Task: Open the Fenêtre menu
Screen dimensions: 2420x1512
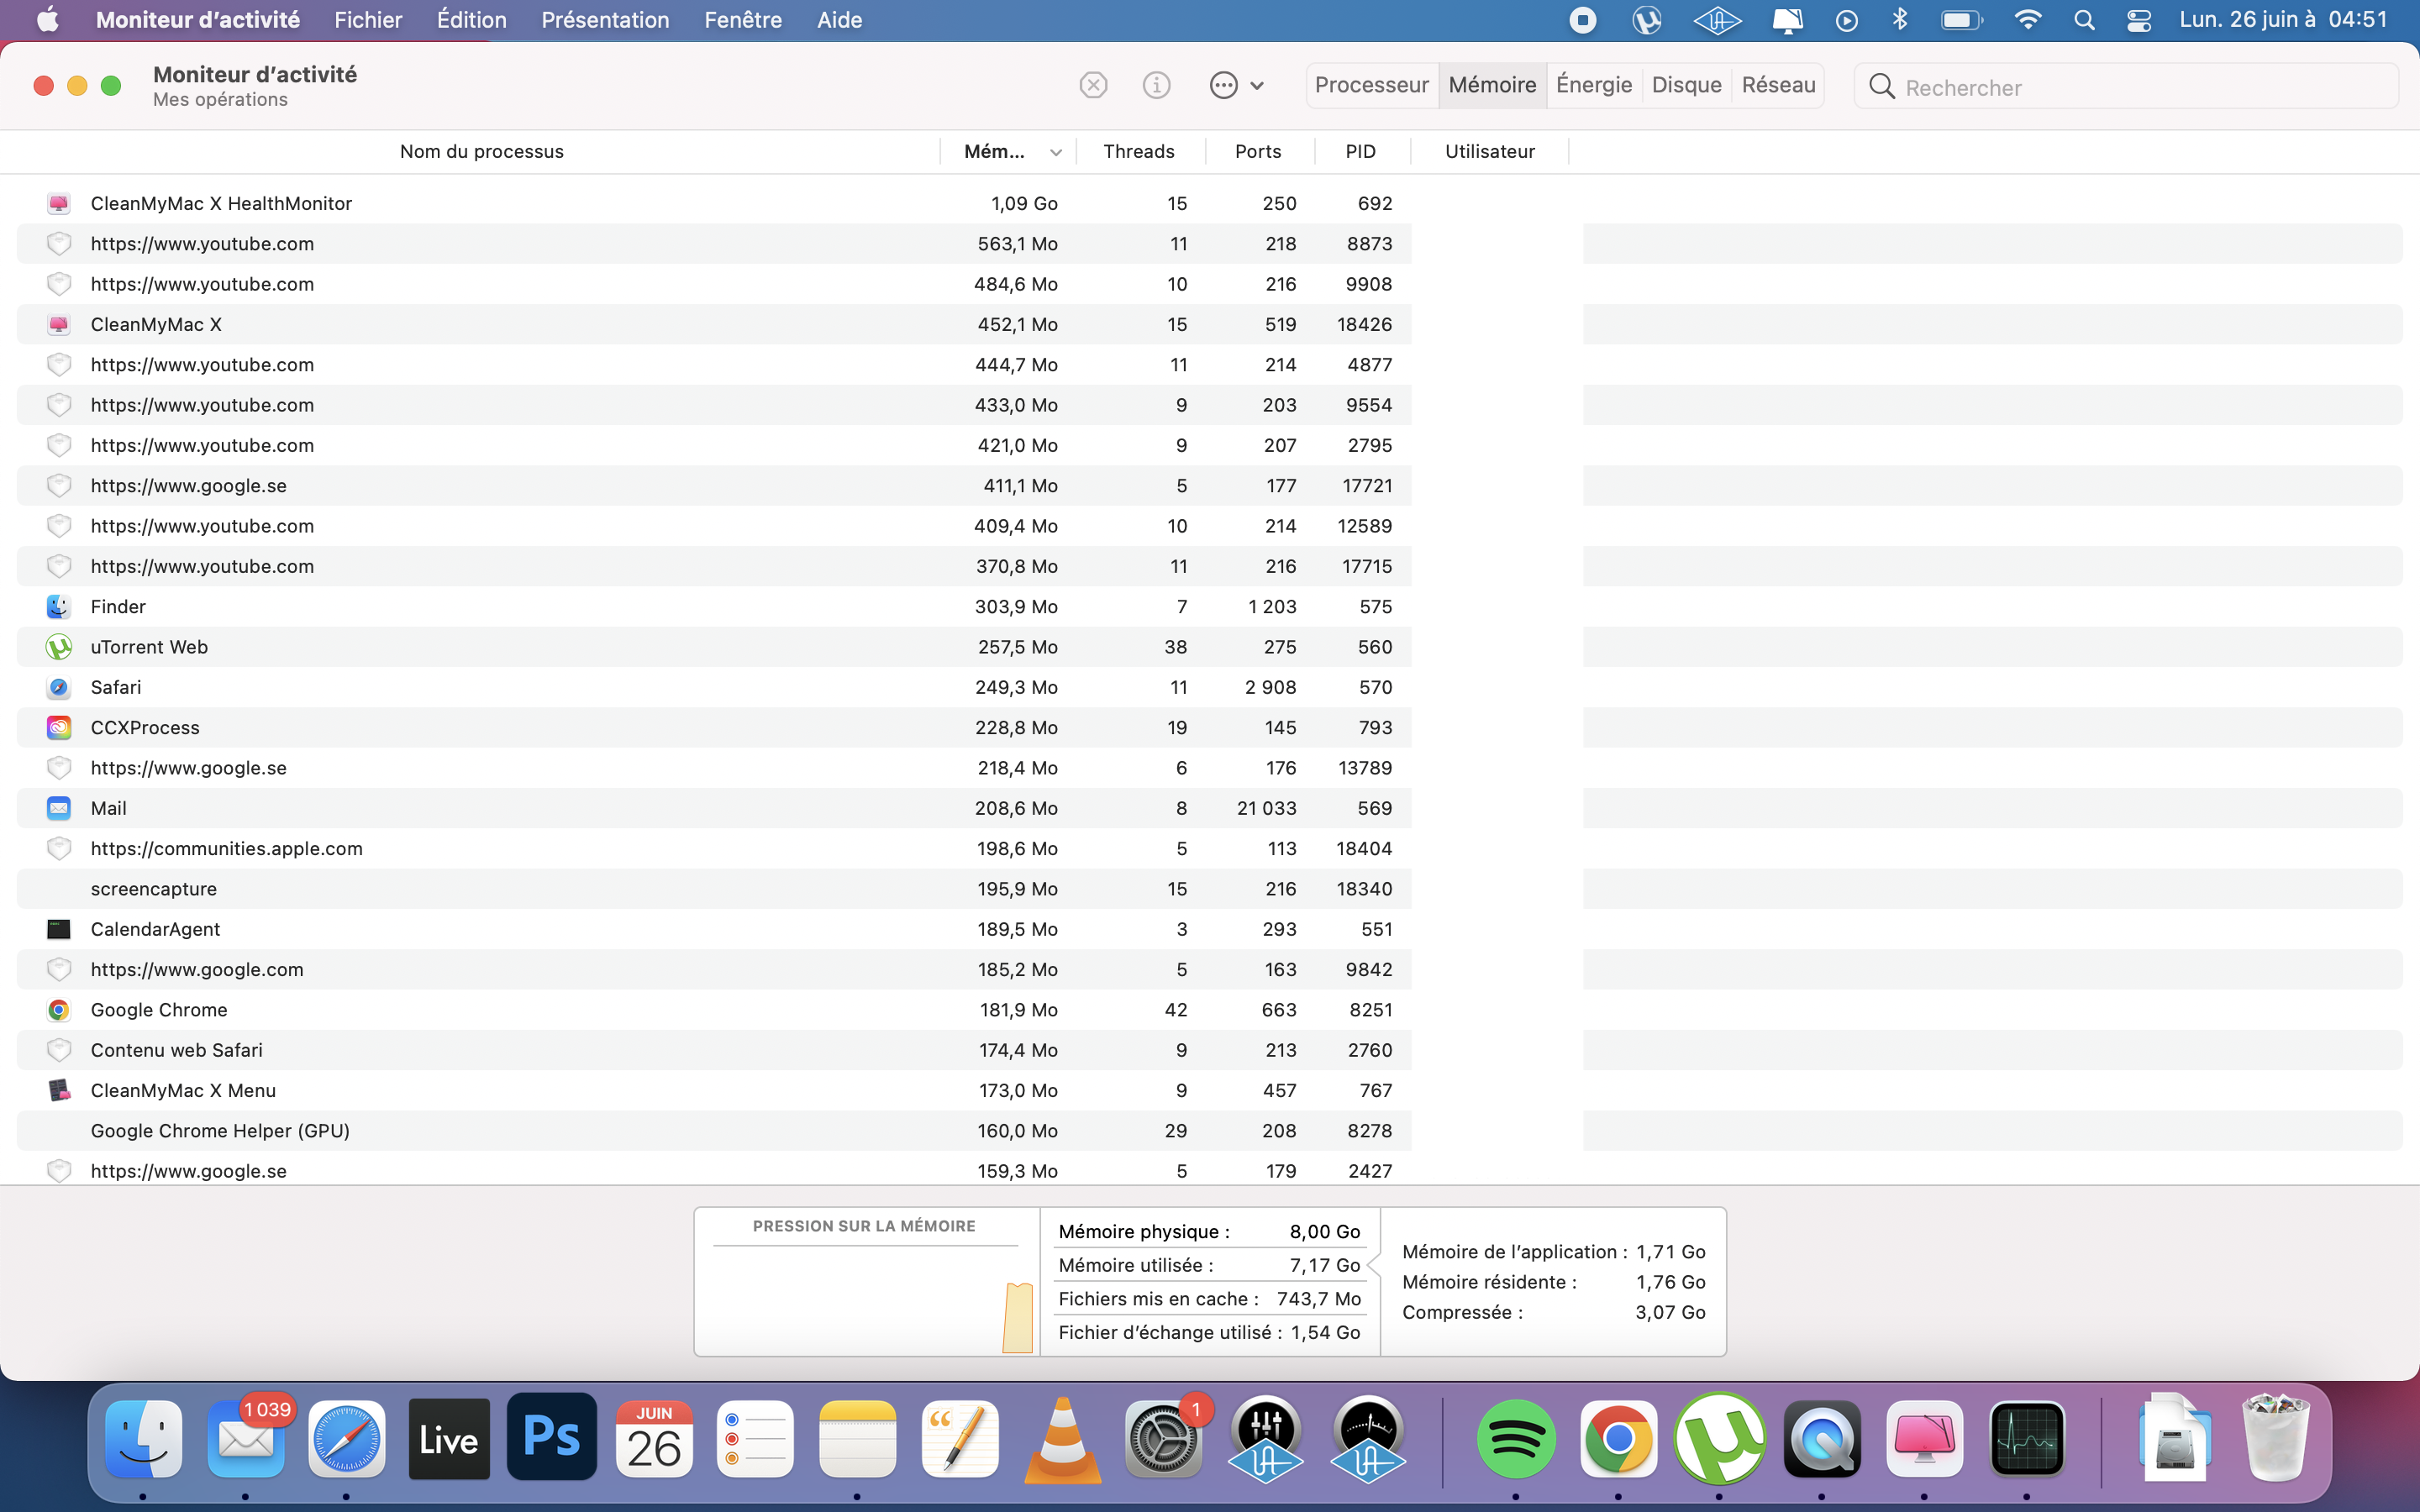Action: (x=743, y=20)
